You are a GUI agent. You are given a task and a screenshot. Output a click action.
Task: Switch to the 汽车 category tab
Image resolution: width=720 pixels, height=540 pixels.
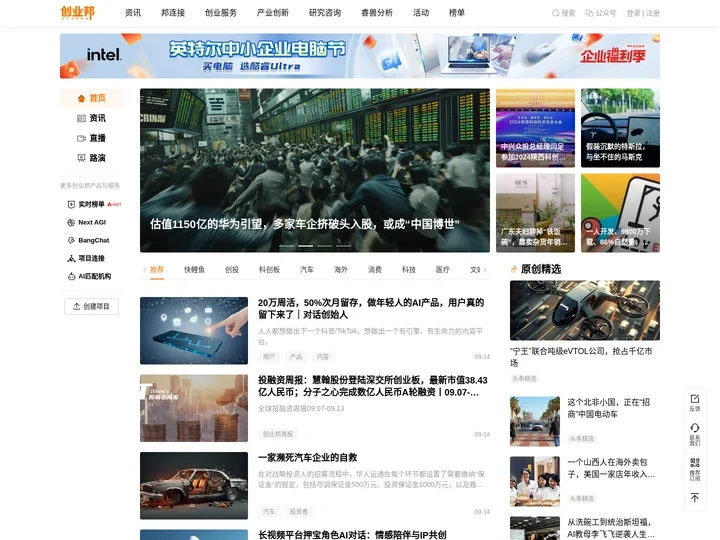(x=307, y=270)
